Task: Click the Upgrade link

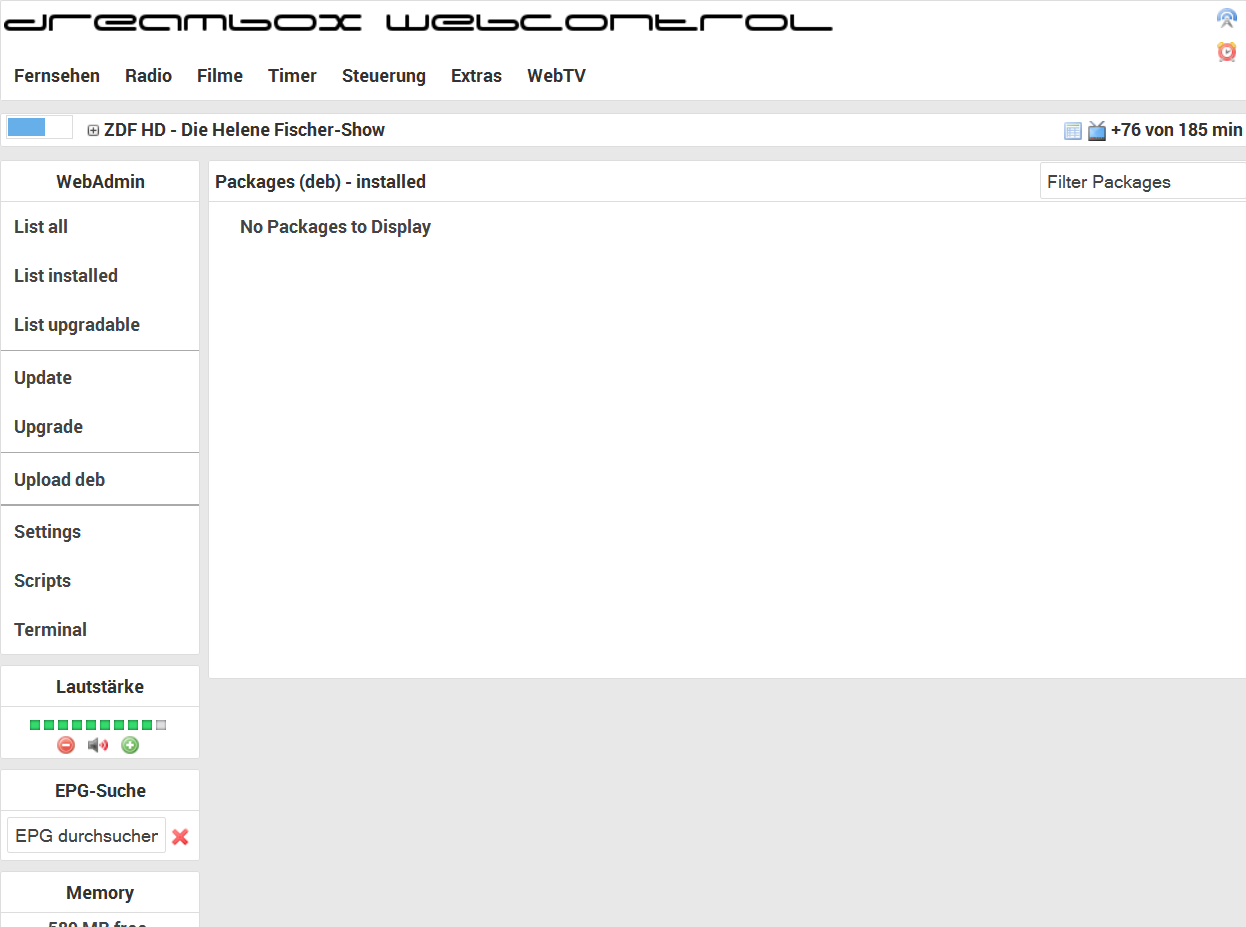Action: coord(49,427)
